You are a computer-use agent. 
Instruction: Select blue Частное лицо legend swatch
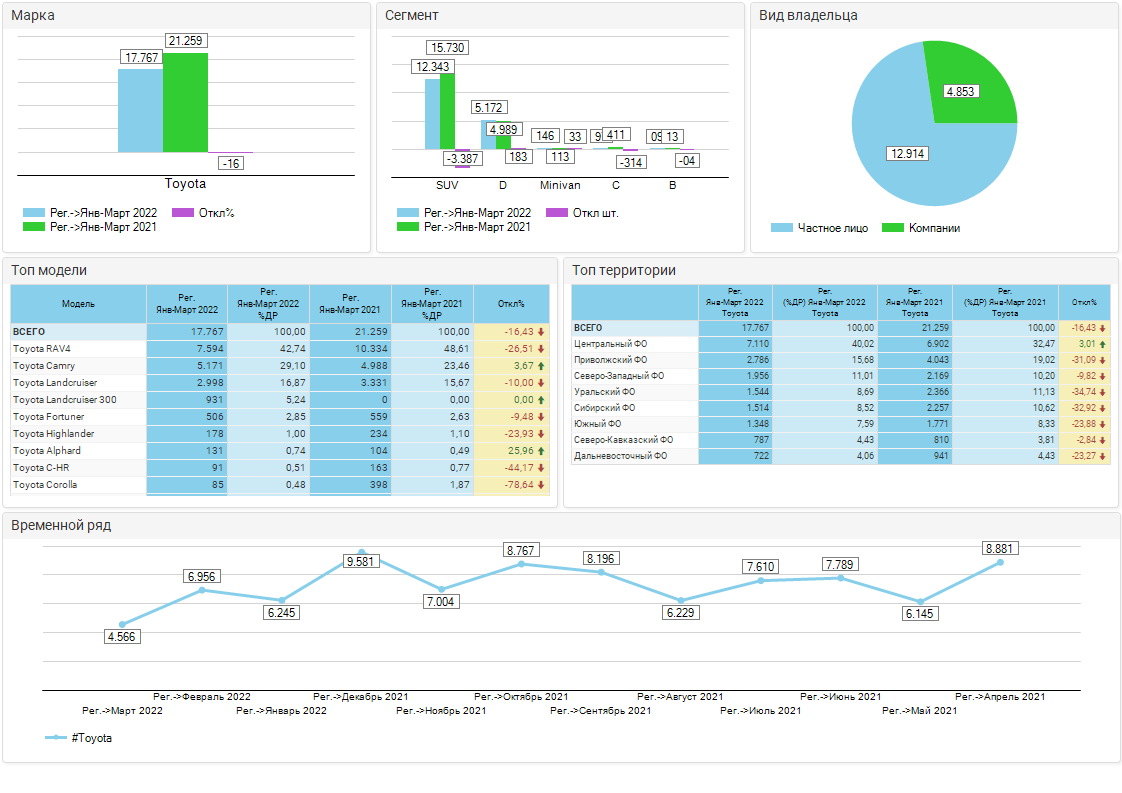click(781, 228)
